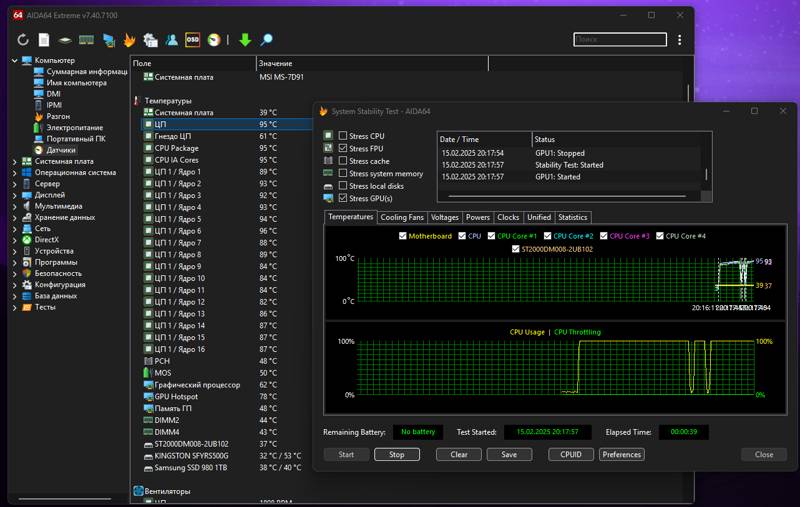
Task: Click the Refresh toolbar icon
Action: coord(22,40)
